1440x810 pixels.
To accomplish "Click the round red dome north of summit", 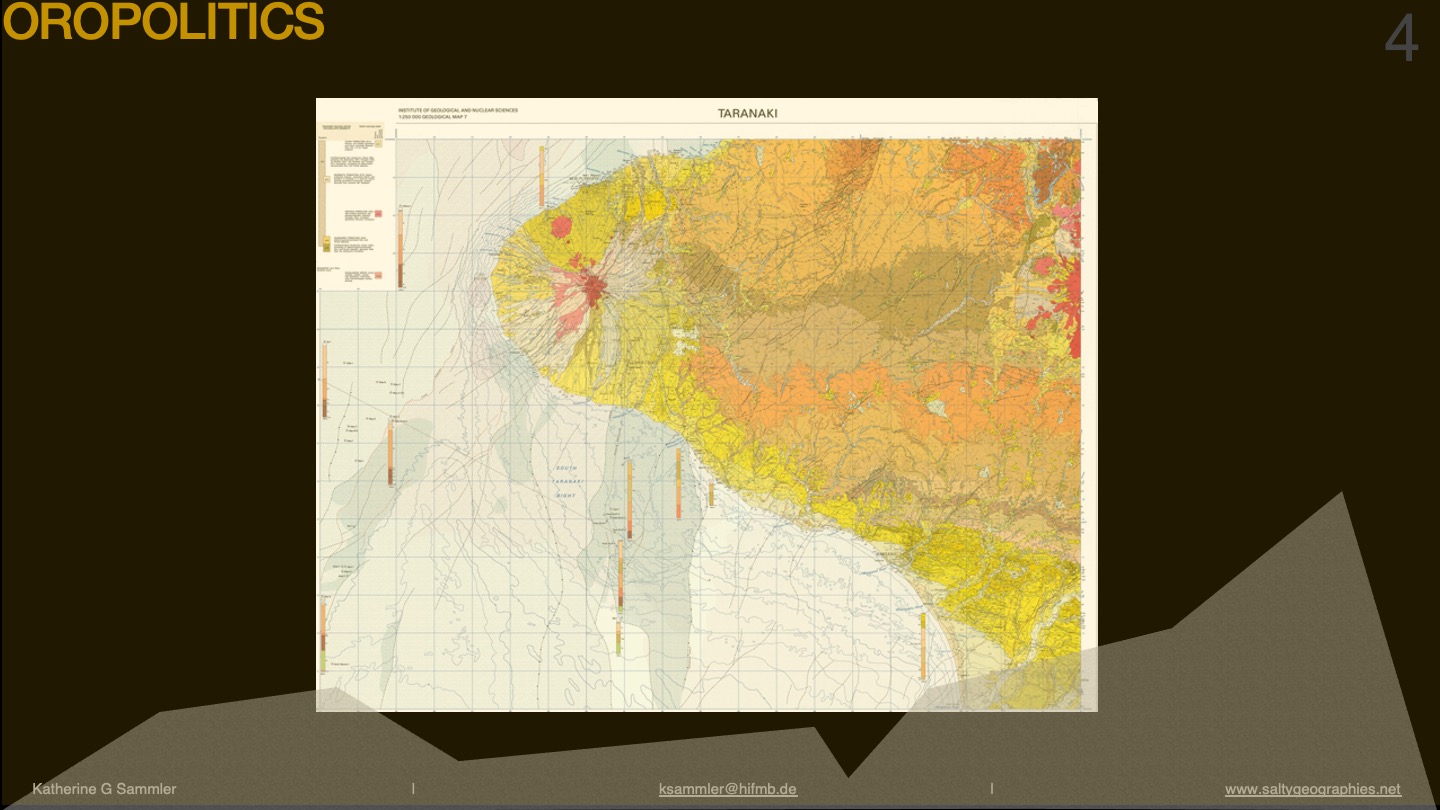I will pyautogui.click(x=560, y=226).
